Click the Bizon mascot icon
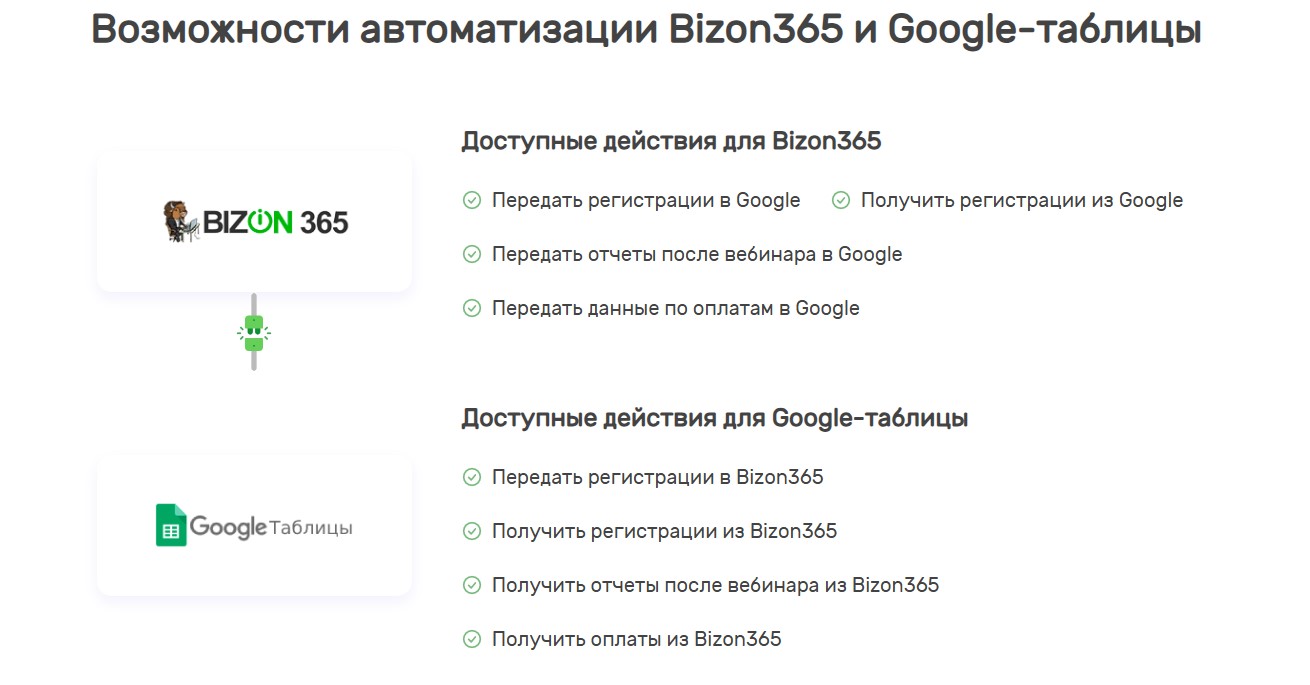Image resolution: width=1310 pixels, height=685 pixels. pos(181,221)
